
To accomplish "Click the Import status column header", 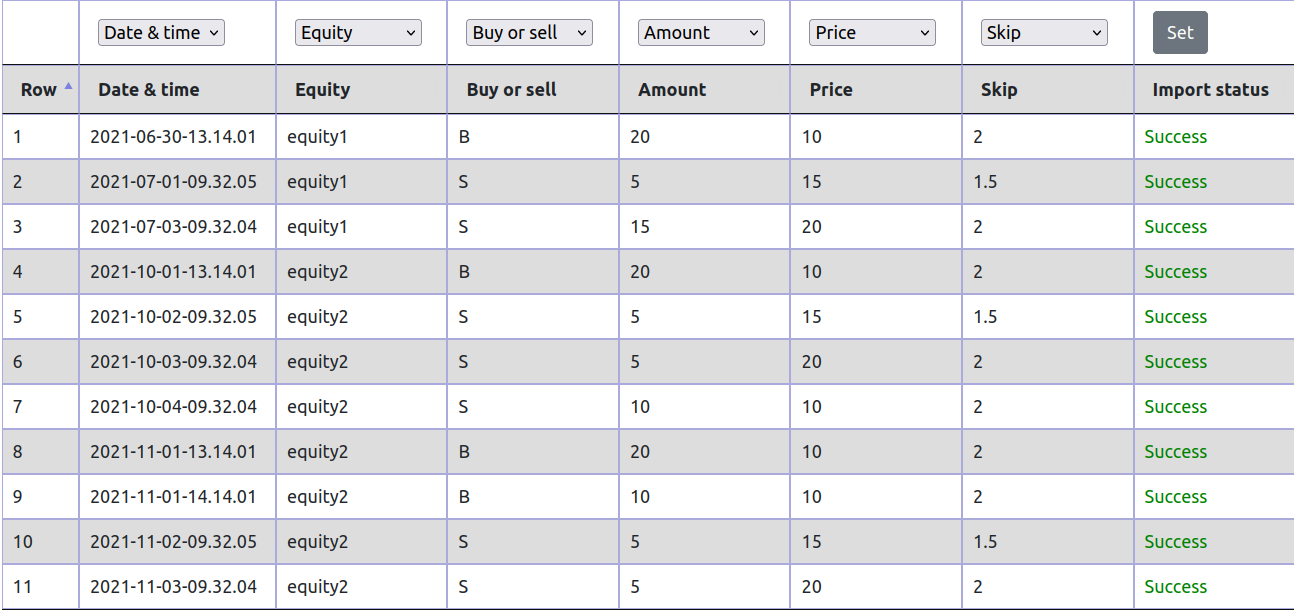I will pos(1210,90).
